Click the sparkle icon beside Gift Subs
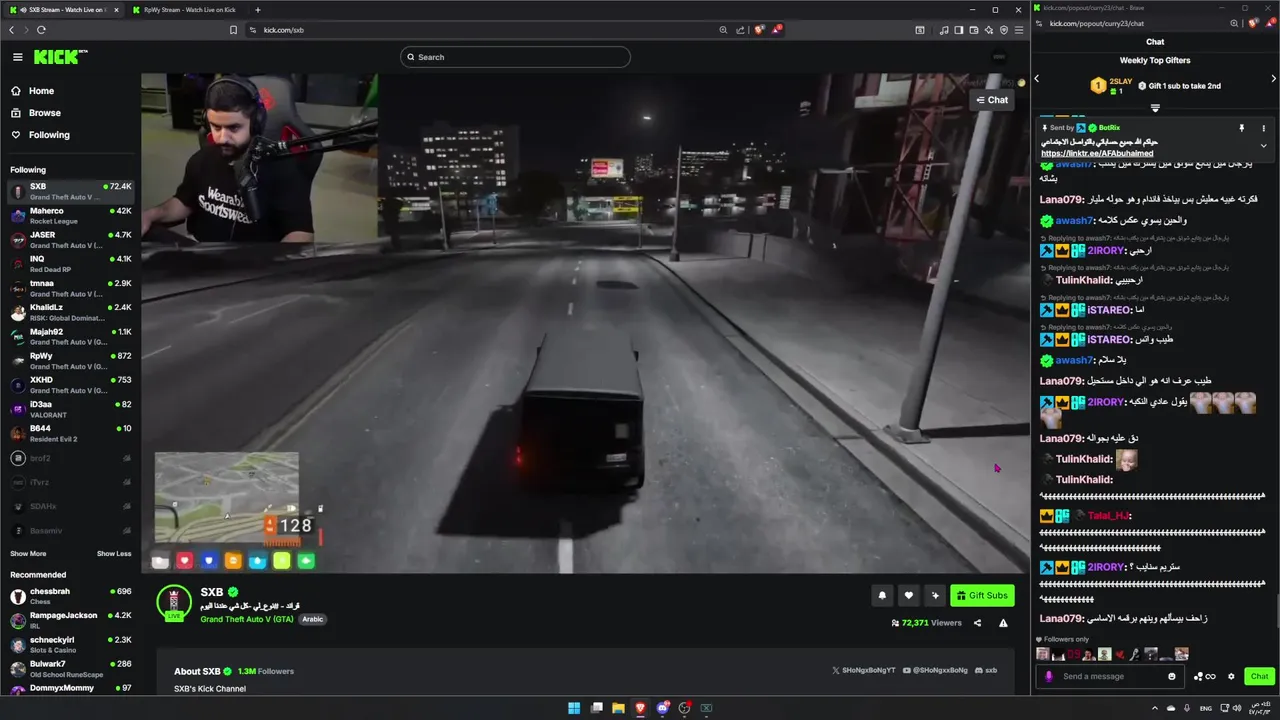The height and width of the screenshot is (720, 1280). coord(935,596)
